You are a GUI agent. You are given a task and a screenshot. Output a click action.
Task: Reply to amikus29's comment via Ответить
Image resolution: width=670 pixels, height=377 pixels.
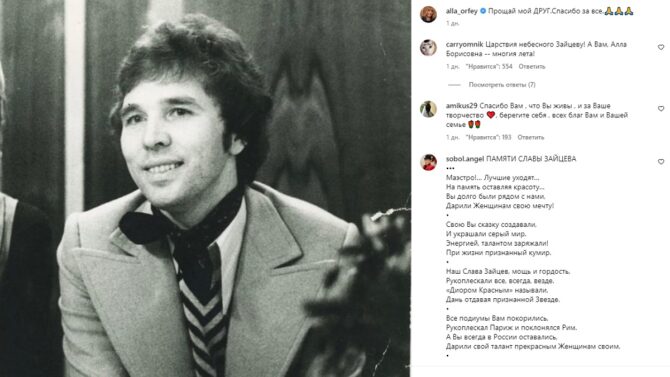click(531, 137)
